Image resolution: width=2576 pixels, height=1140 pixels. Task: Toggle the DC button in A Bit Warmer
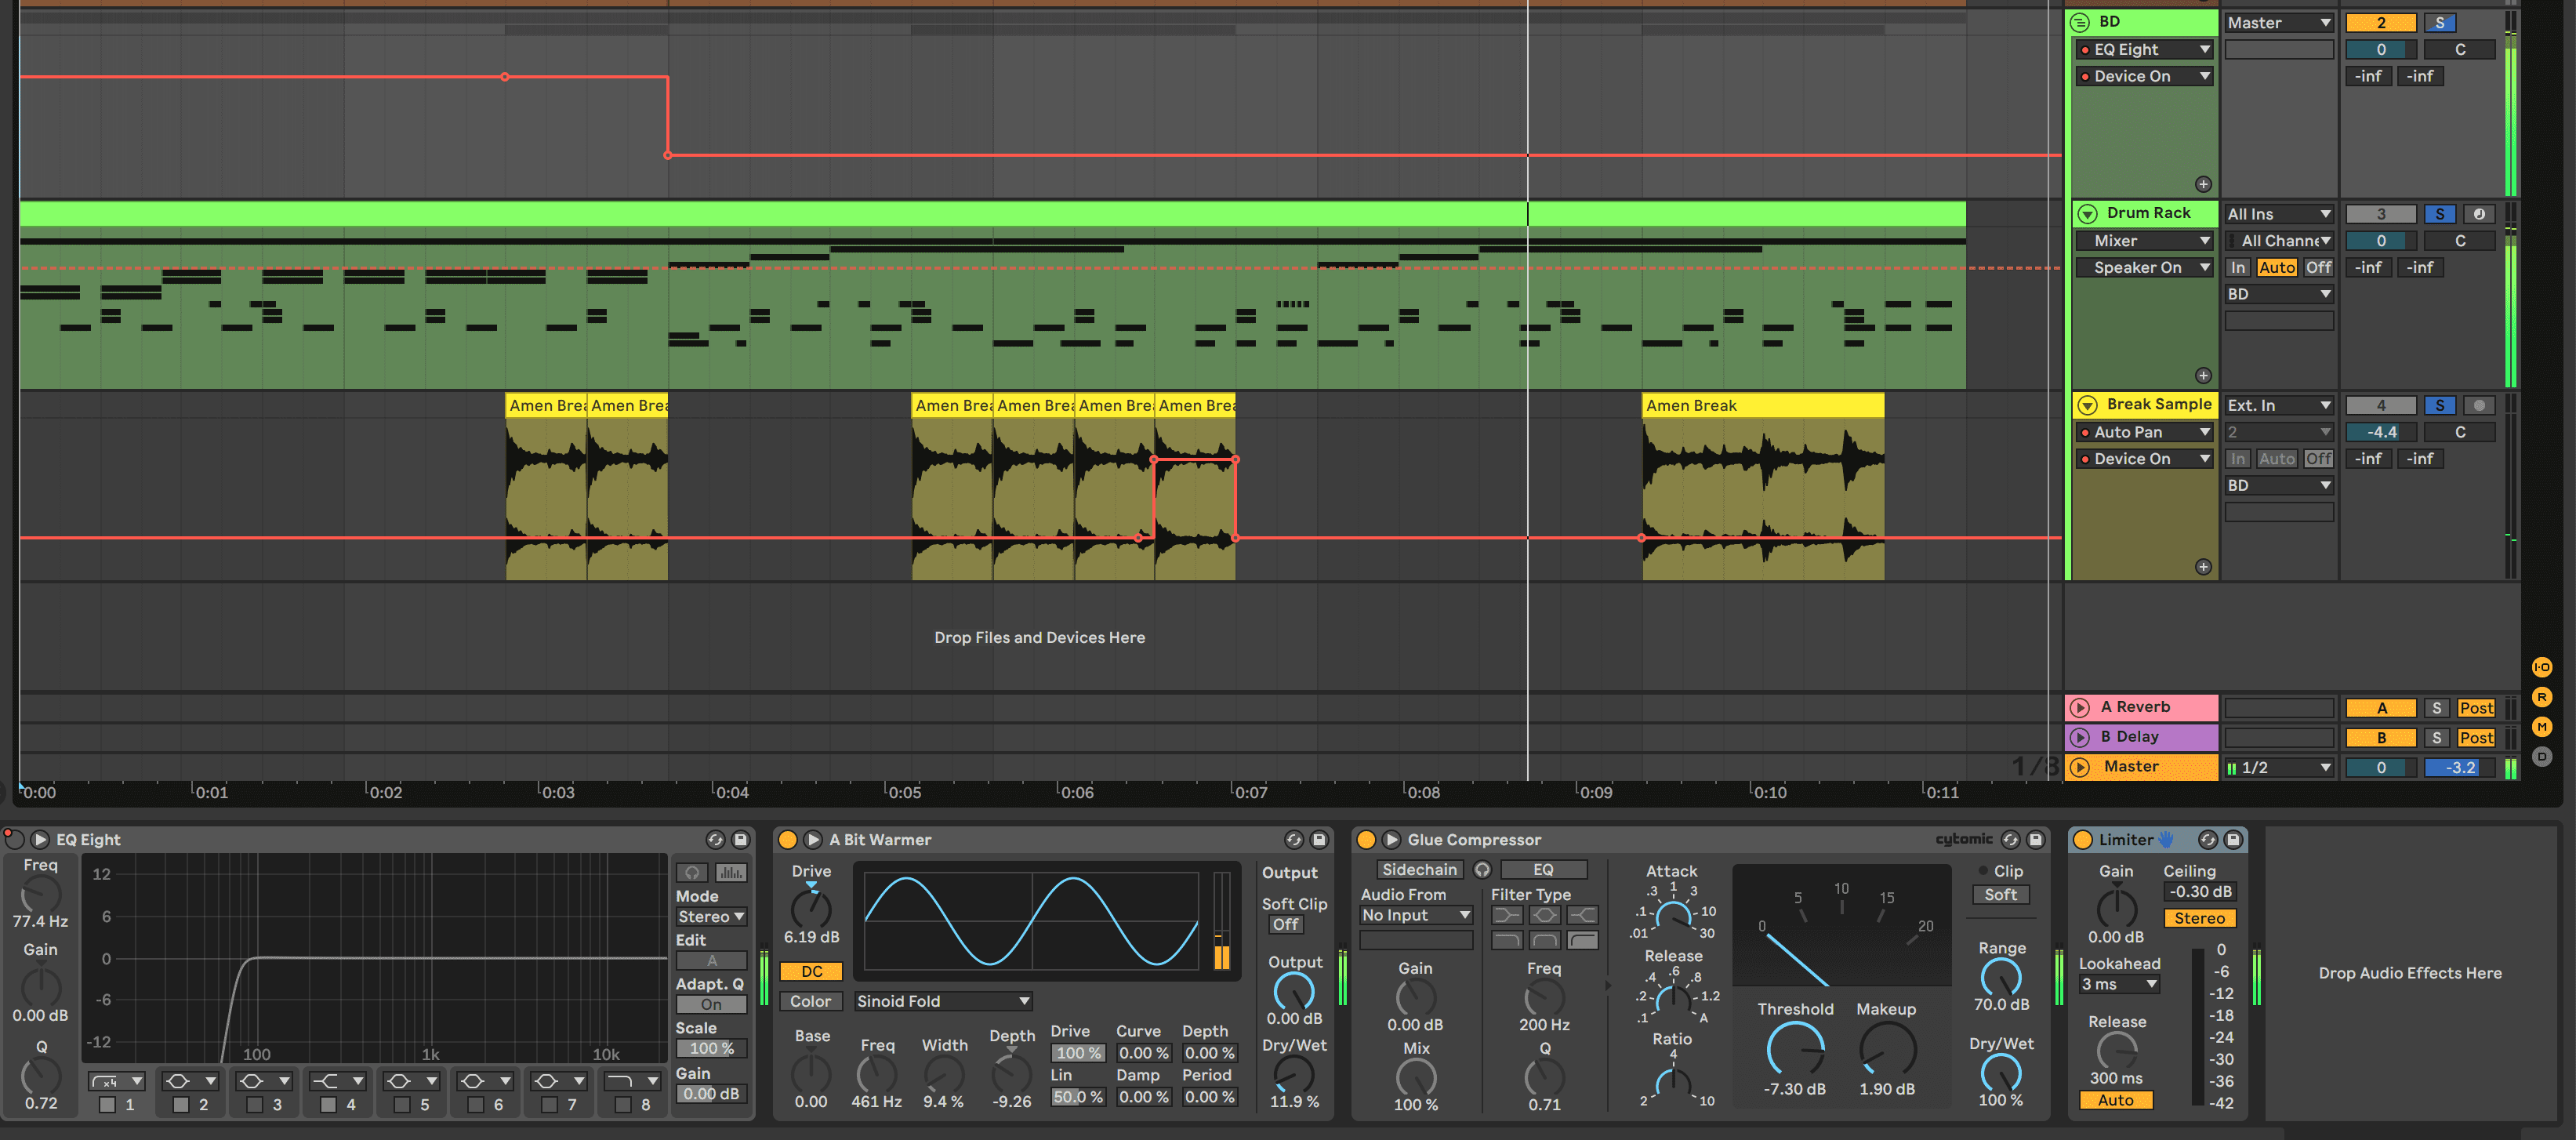point(811,971)
